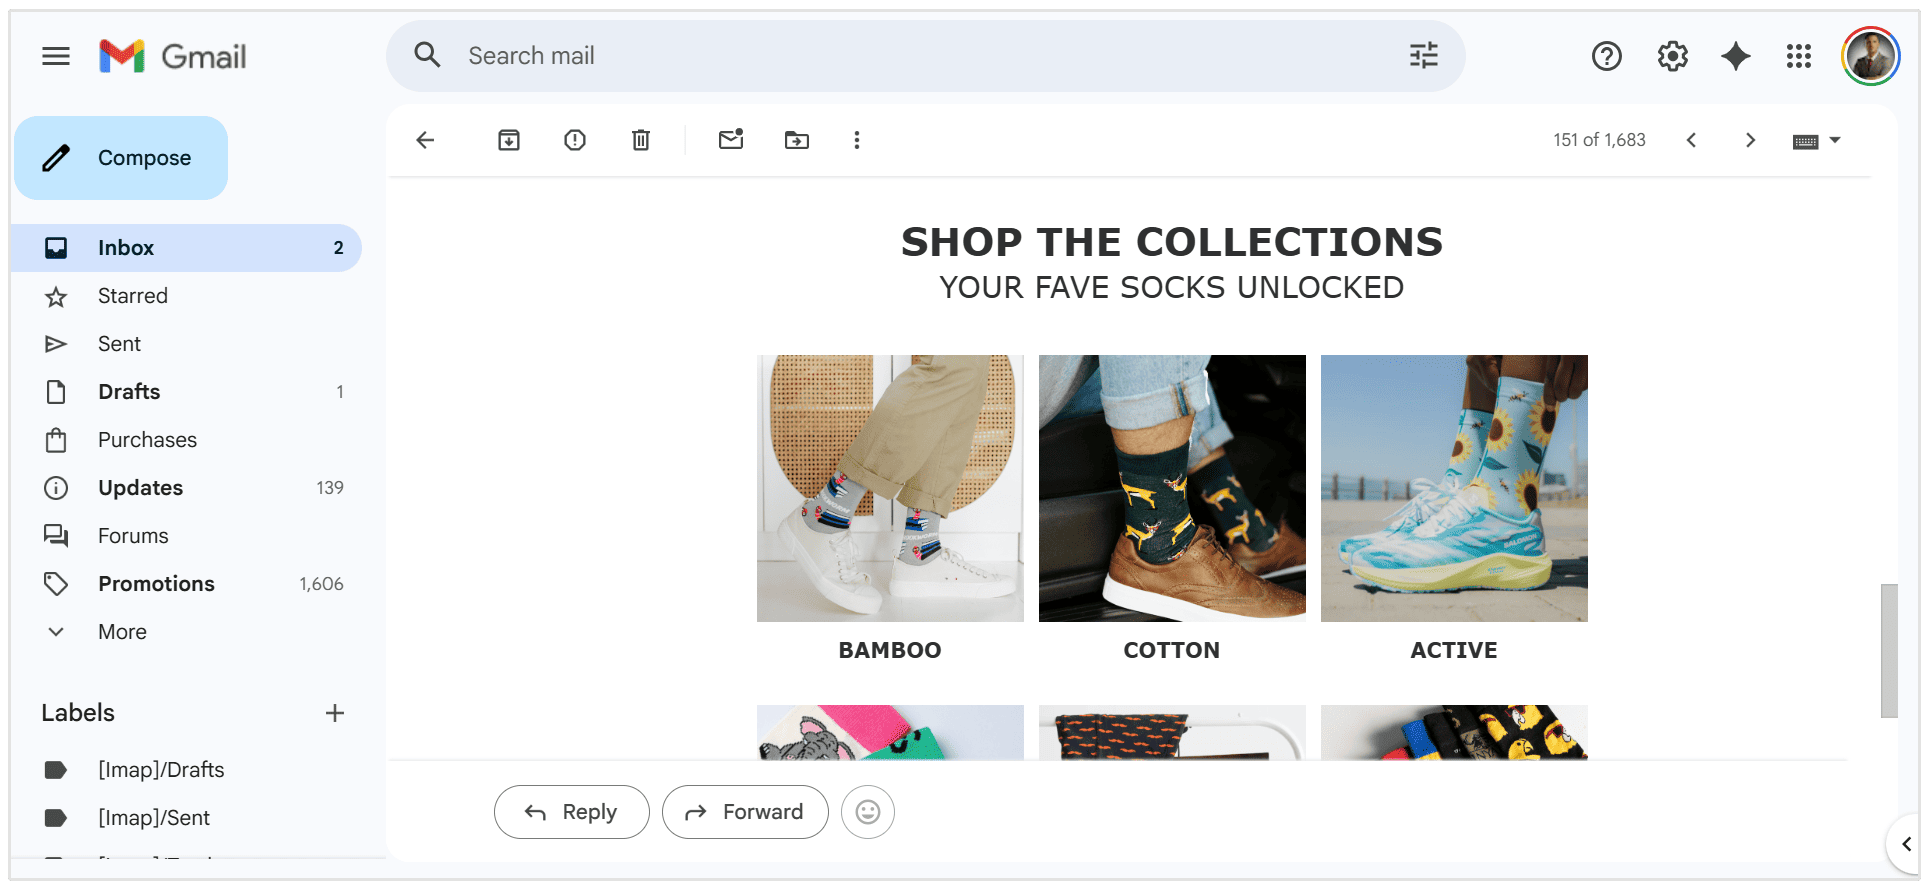
Task: Delete the current email
Action: point(640,140)
